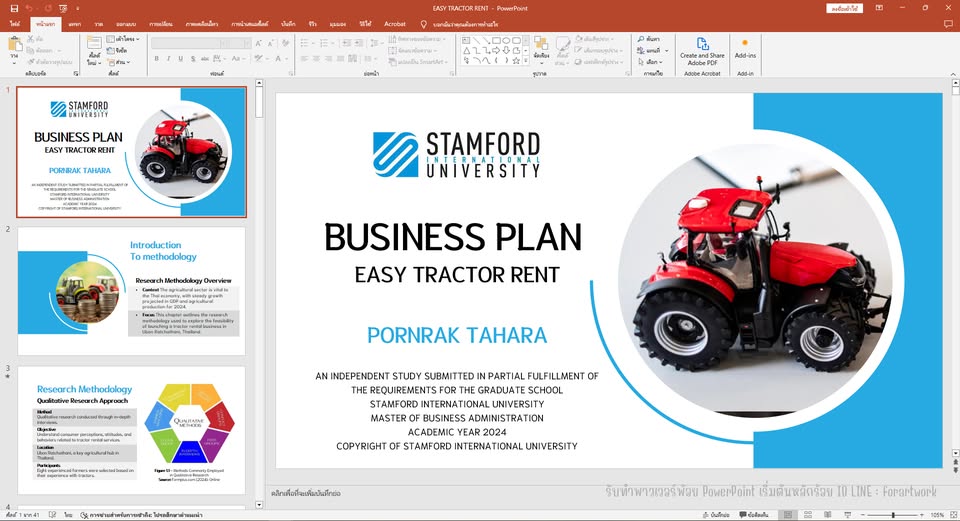Click the Paste clipboard icon

[x=15, y=44]
